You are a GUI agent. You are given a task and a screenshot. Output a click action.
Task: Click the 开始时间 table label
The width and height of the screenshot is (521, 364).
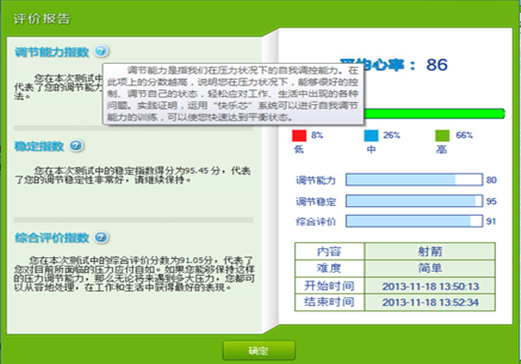coord(329,286)
